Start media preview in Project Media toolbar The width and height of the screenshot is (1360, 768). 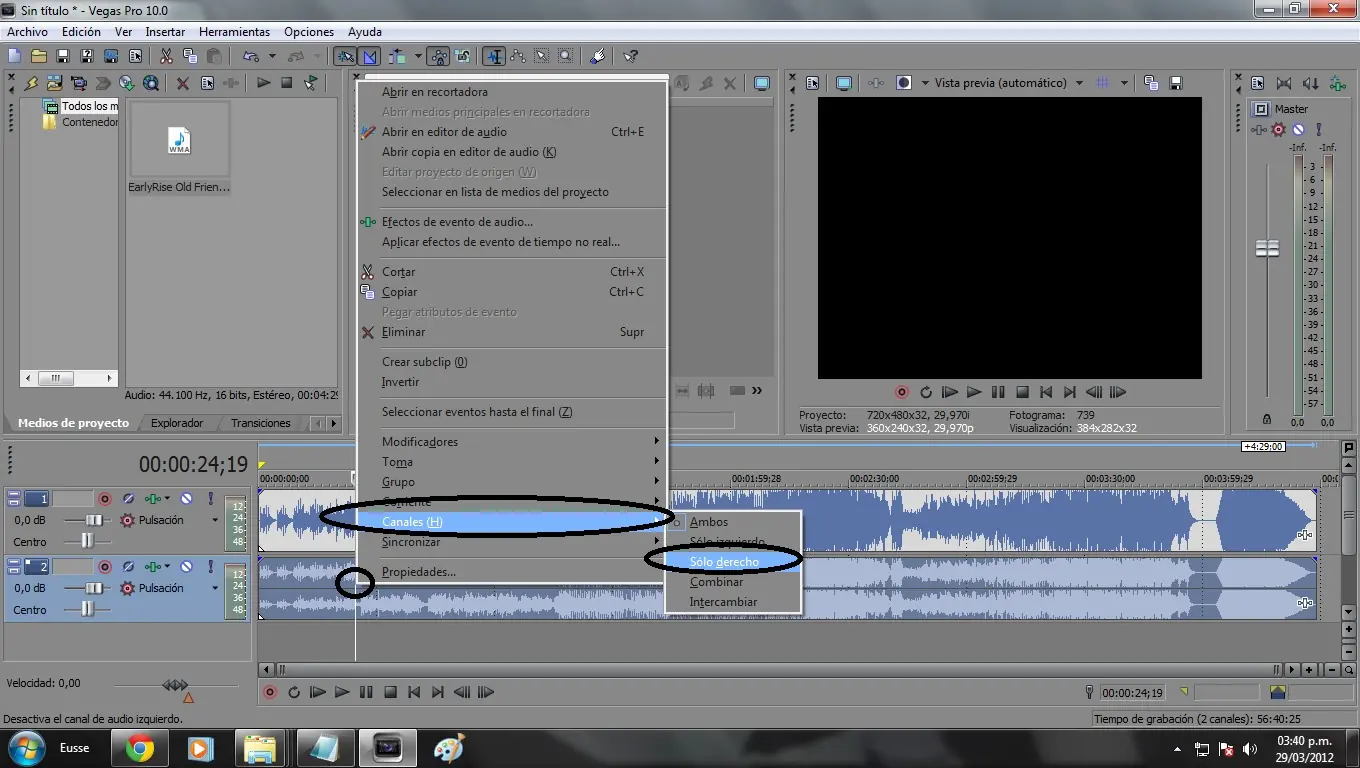point(263,83)
